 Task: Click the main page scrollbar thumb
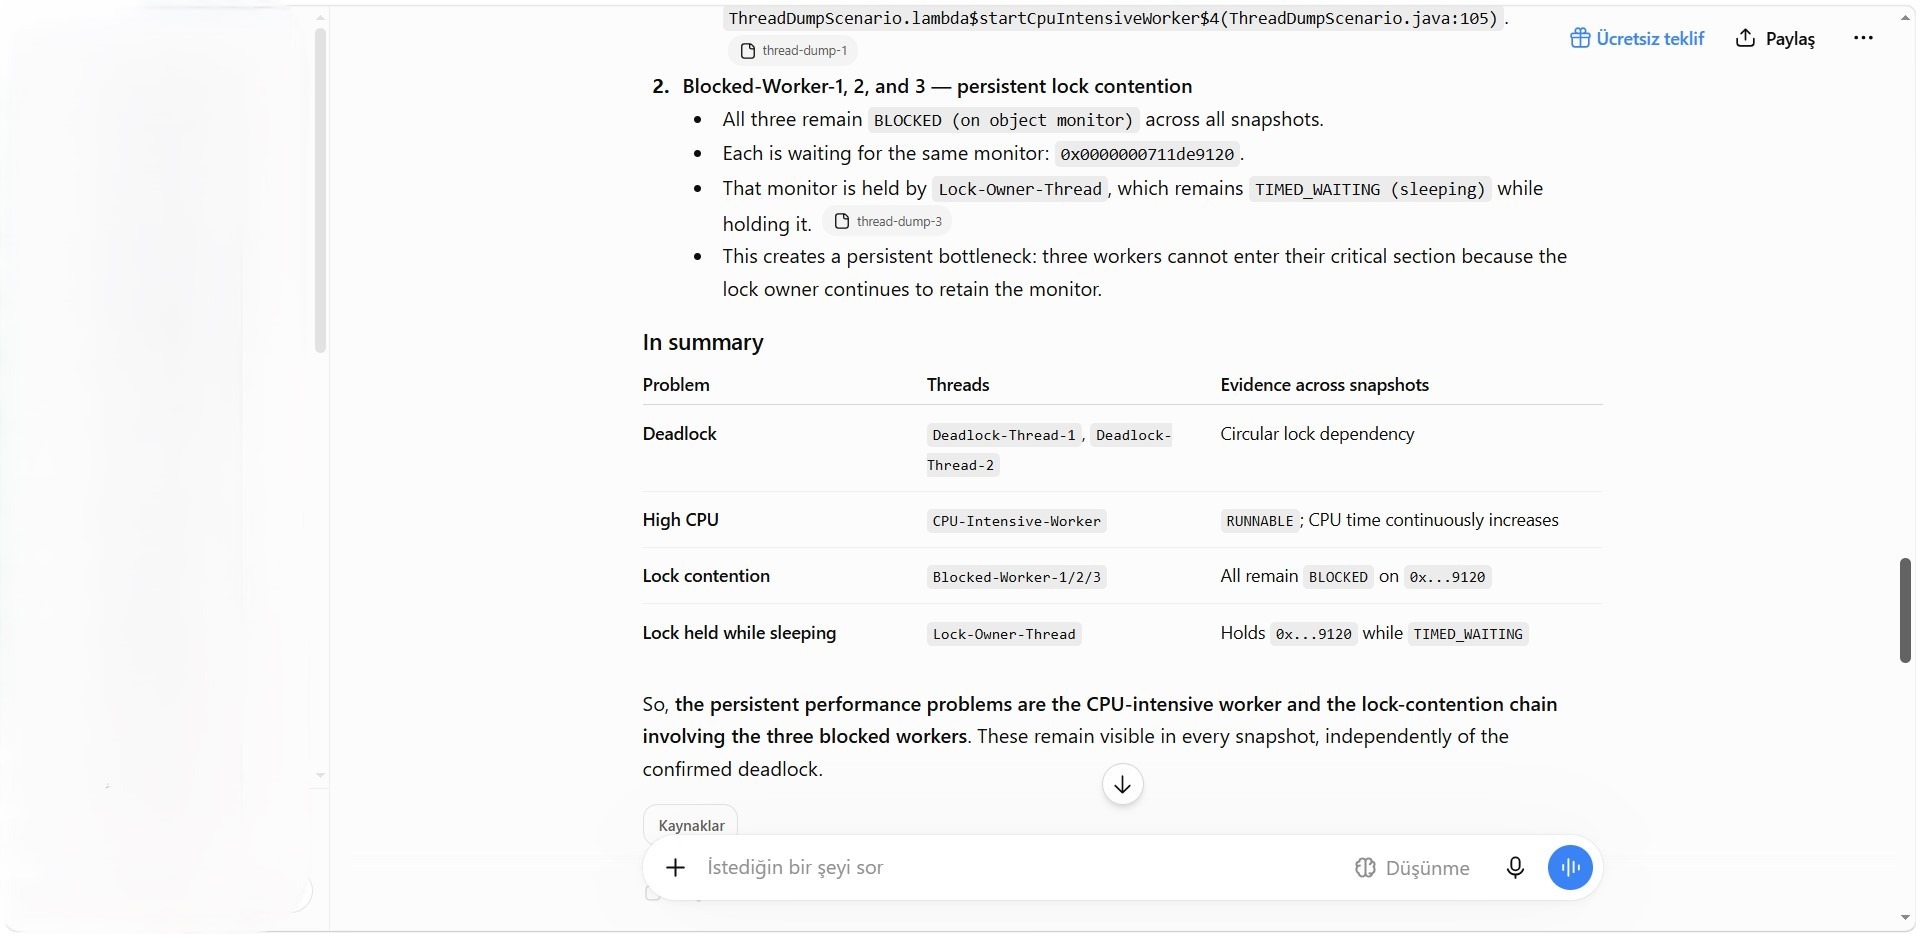[1905, 610]
